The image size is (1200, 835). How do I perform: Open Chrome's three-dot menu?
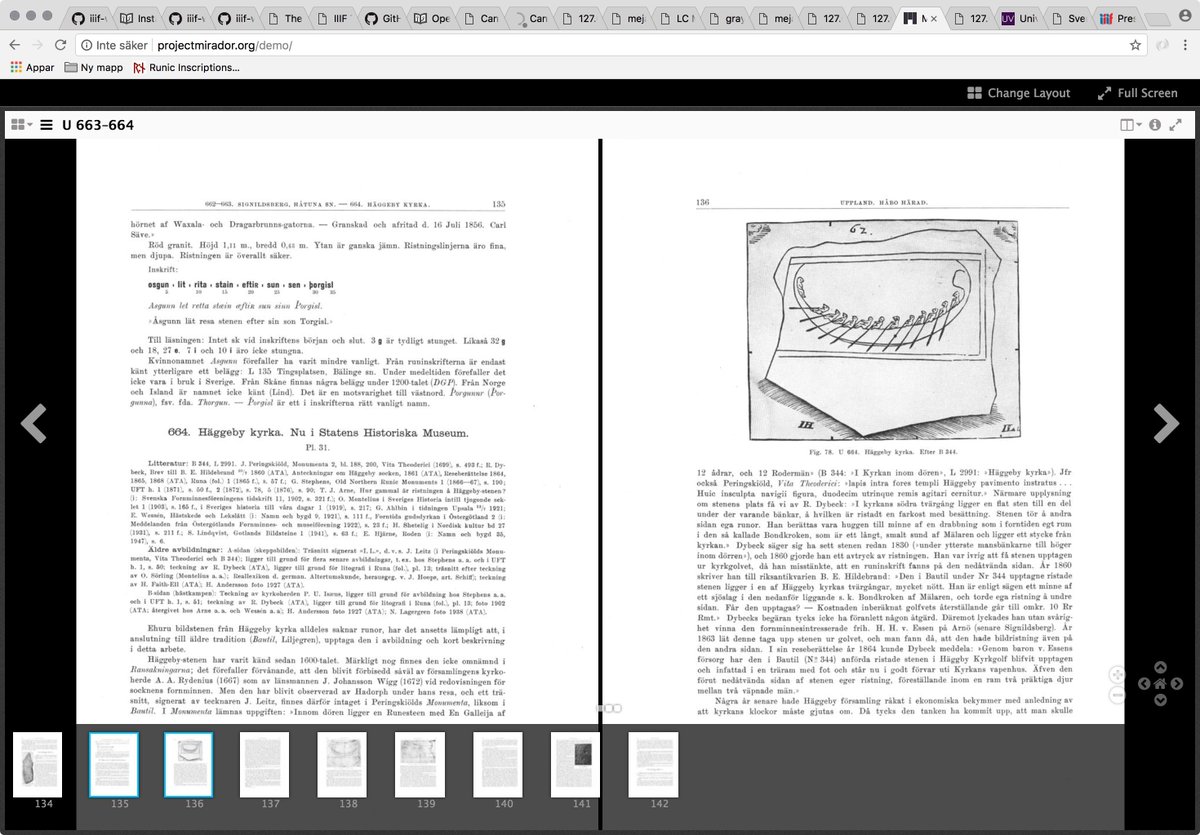pyautogui.click(x=1187, y=45)
